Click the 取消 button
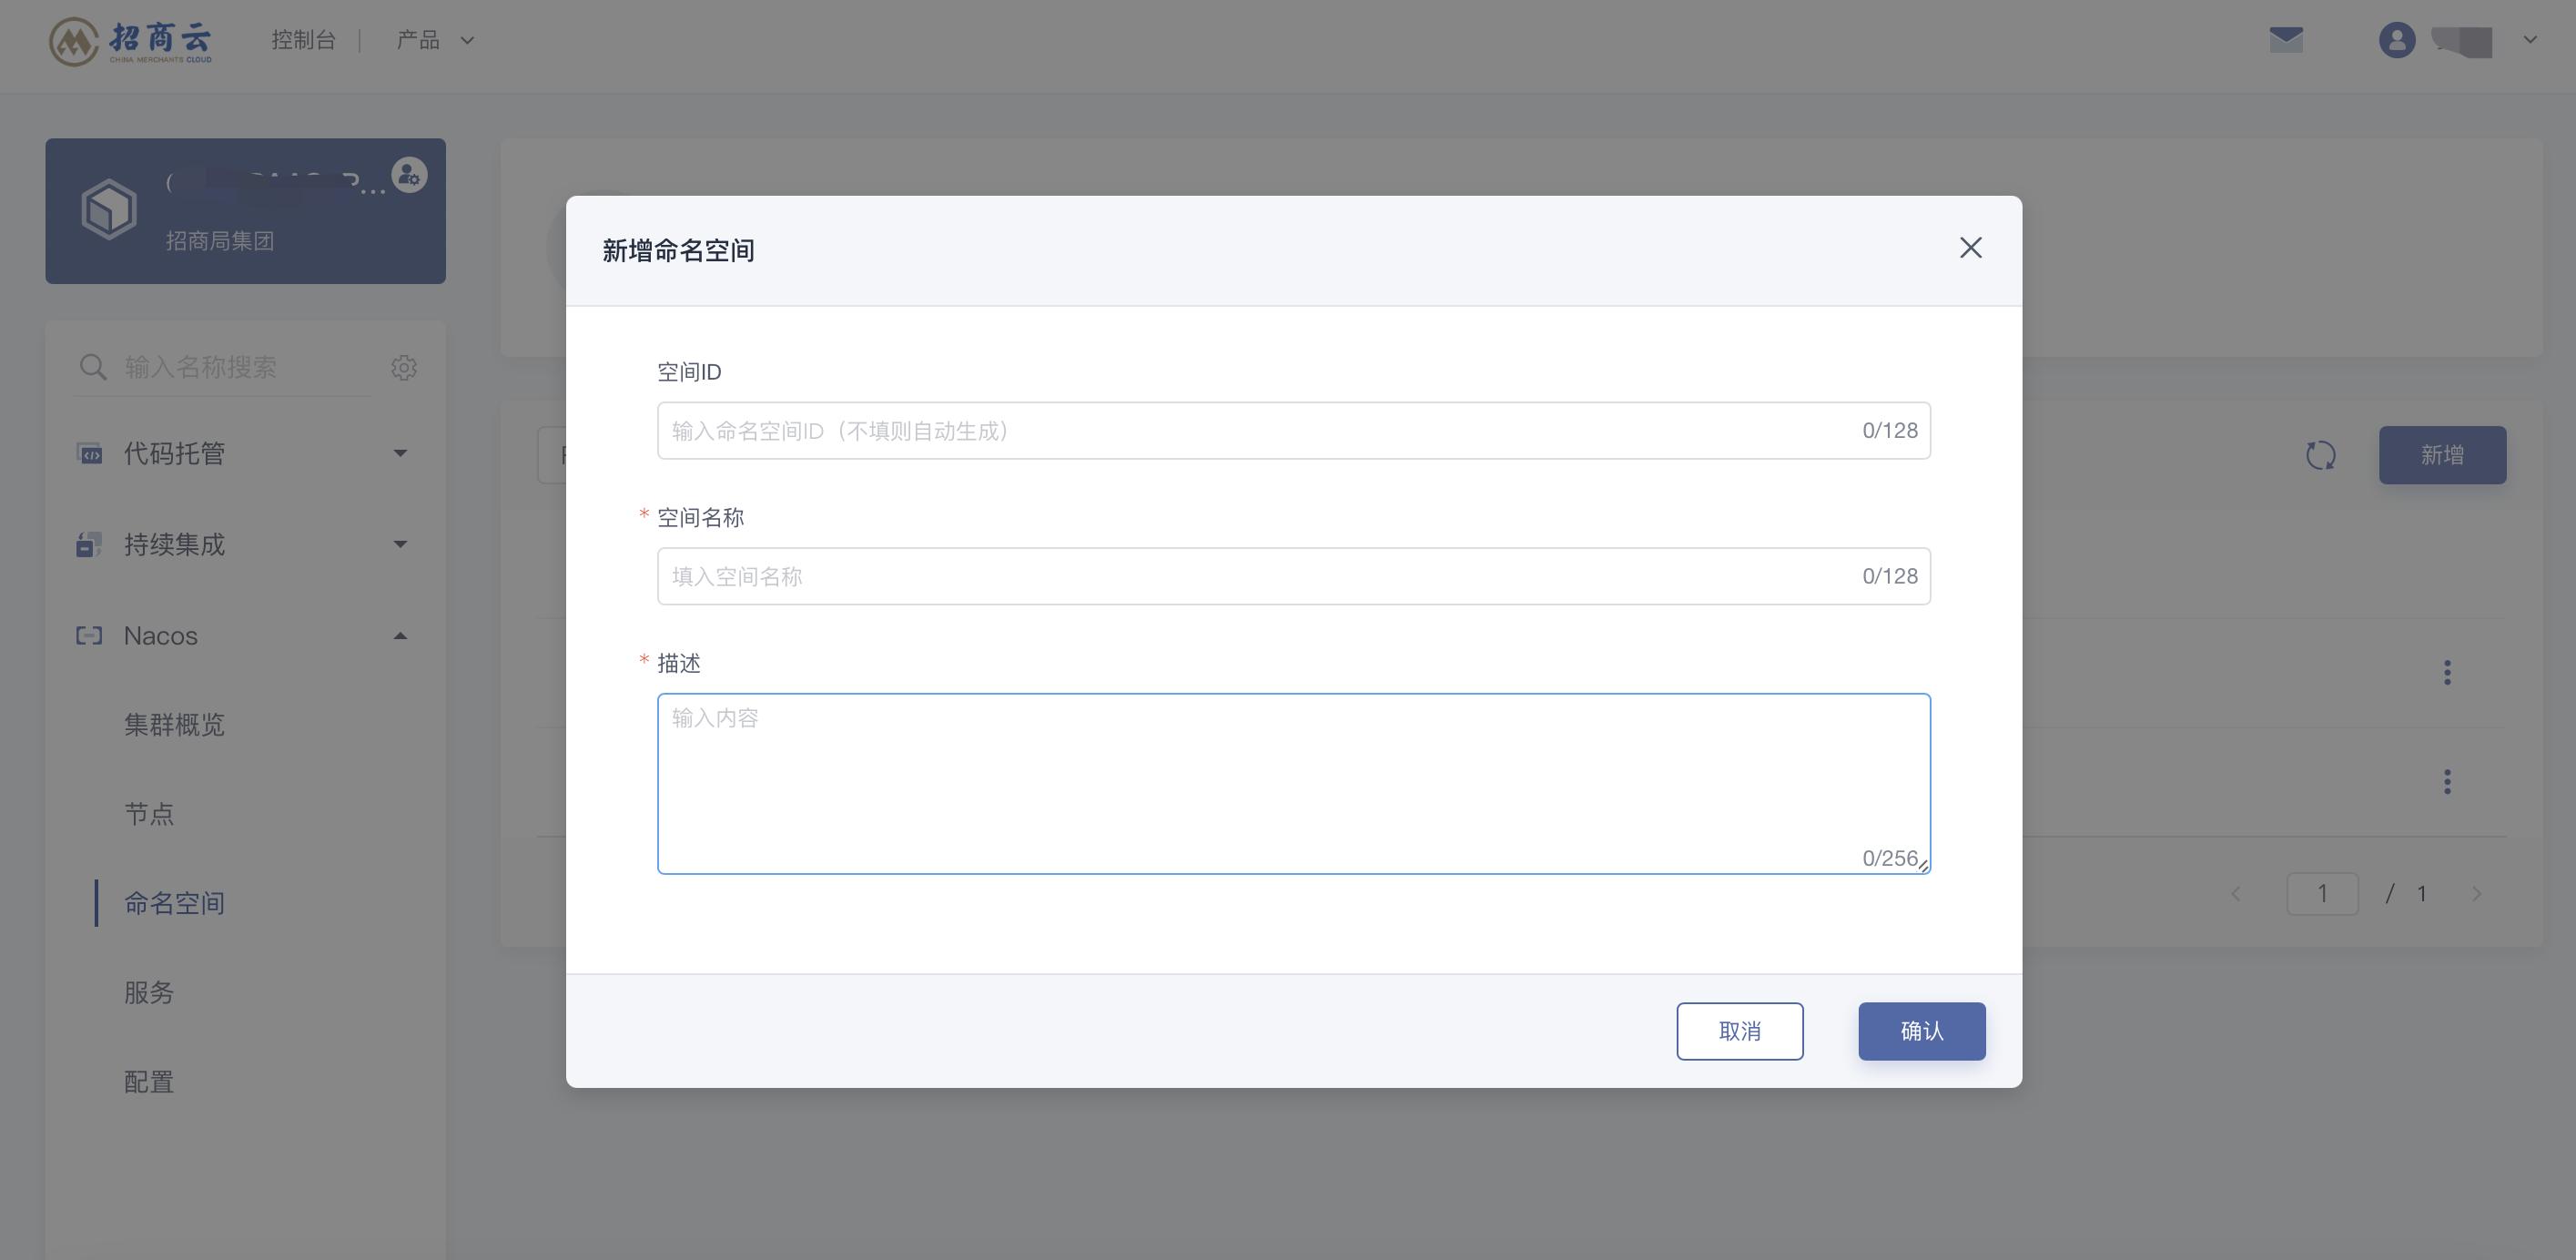The image size is (2576, 1260). 1739,1031
